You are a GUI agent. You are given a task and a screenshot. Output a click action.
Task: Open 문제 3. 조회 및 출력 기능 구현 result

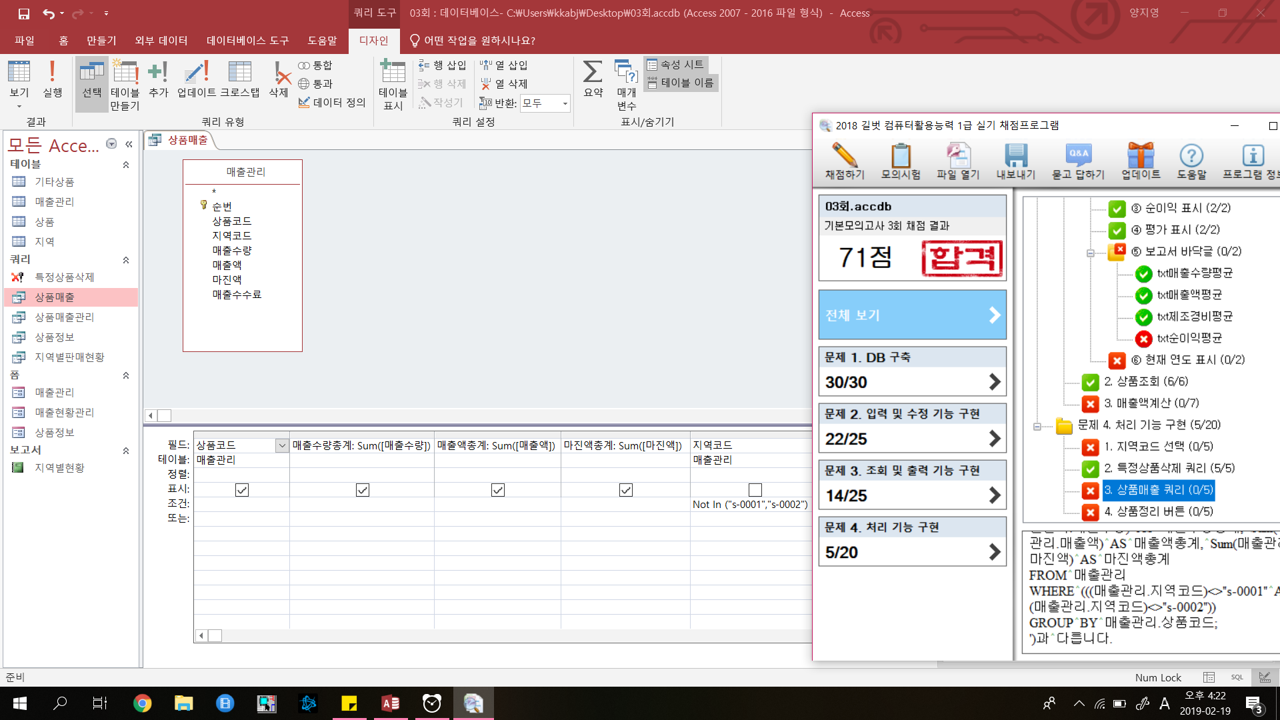912,484
